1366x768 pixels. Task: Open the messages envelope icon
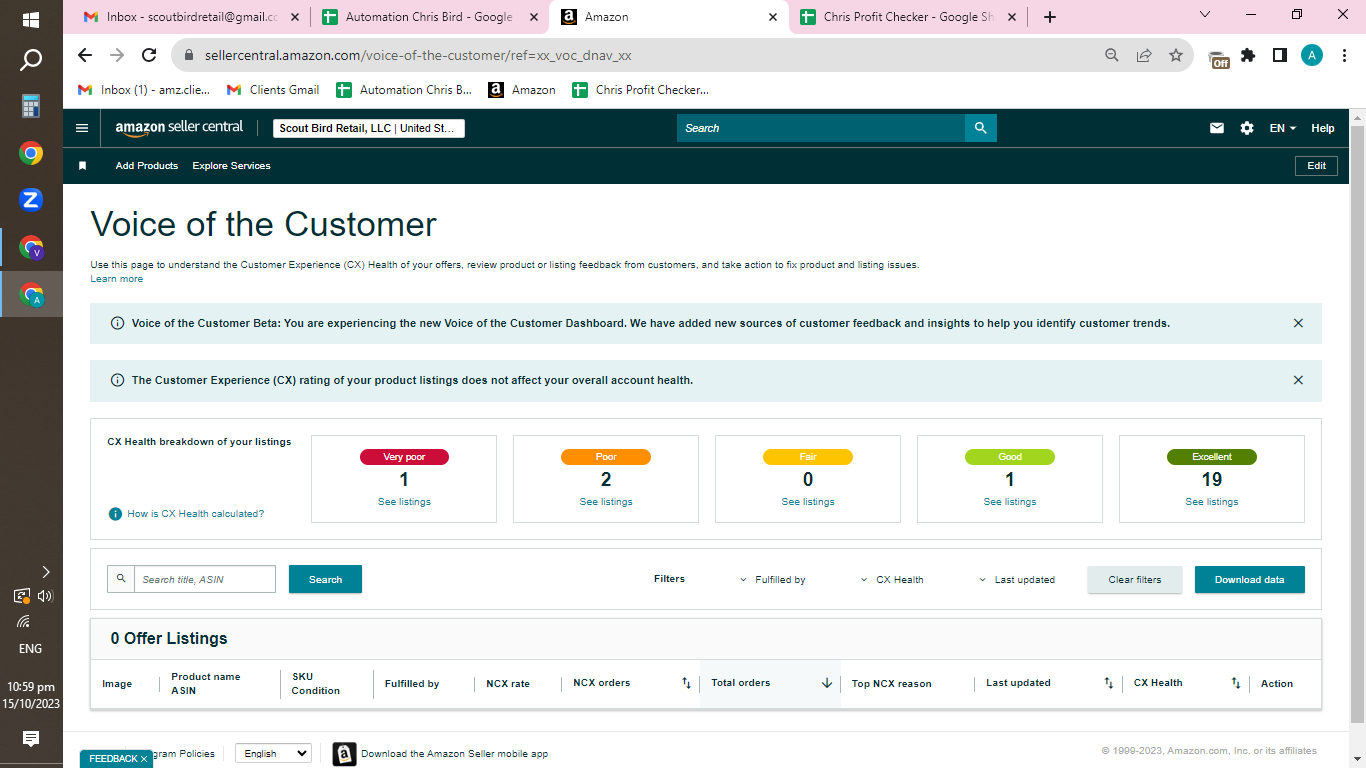pyautogui.click(x=1217, y=128)
